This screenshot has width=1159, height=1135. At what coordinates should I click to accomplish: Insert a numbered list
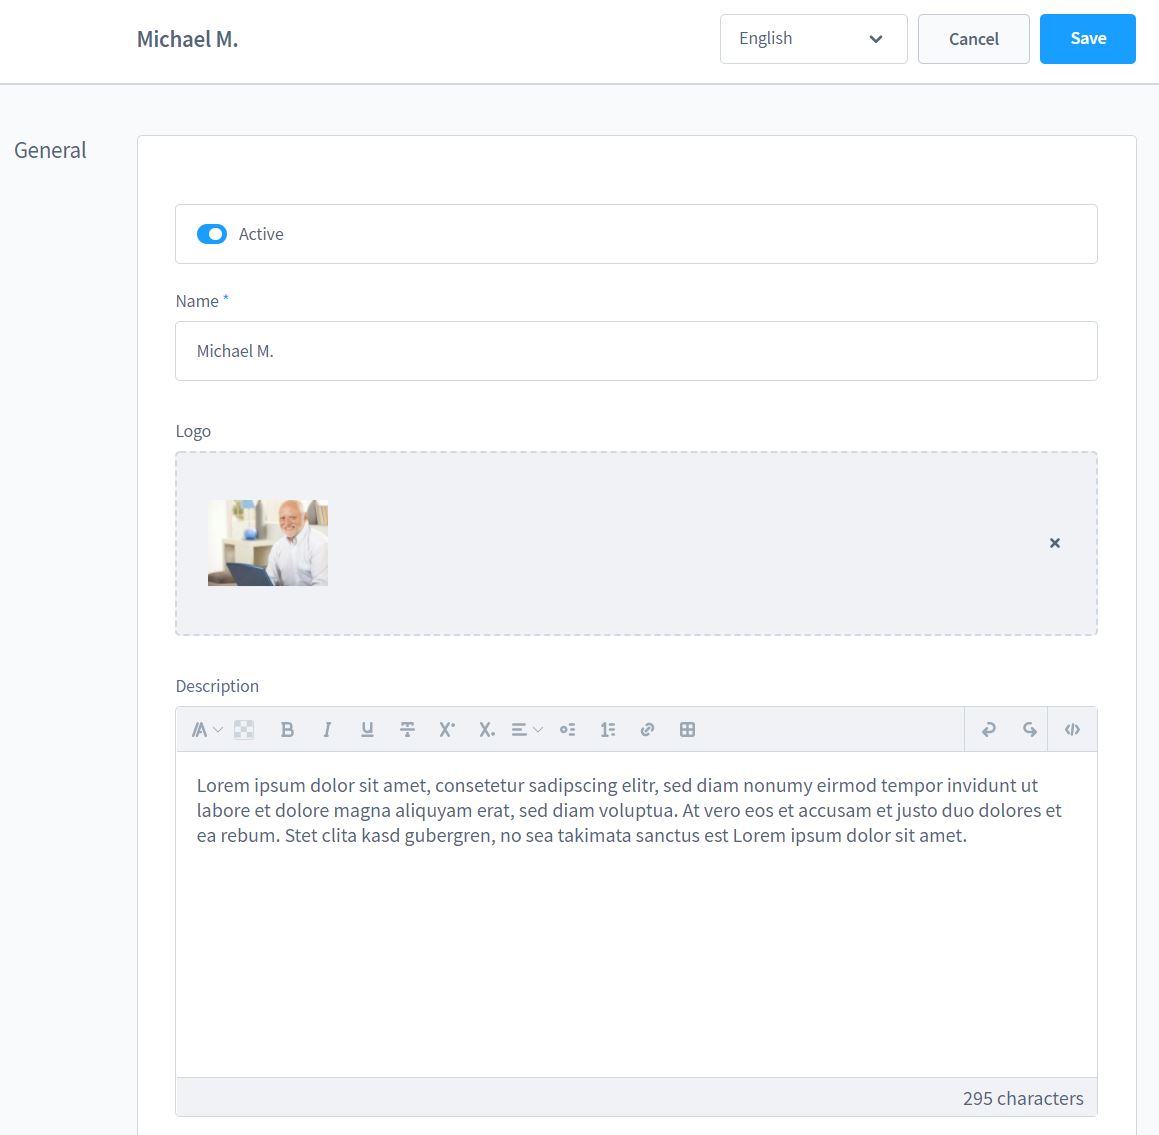(x=607, y=730)
